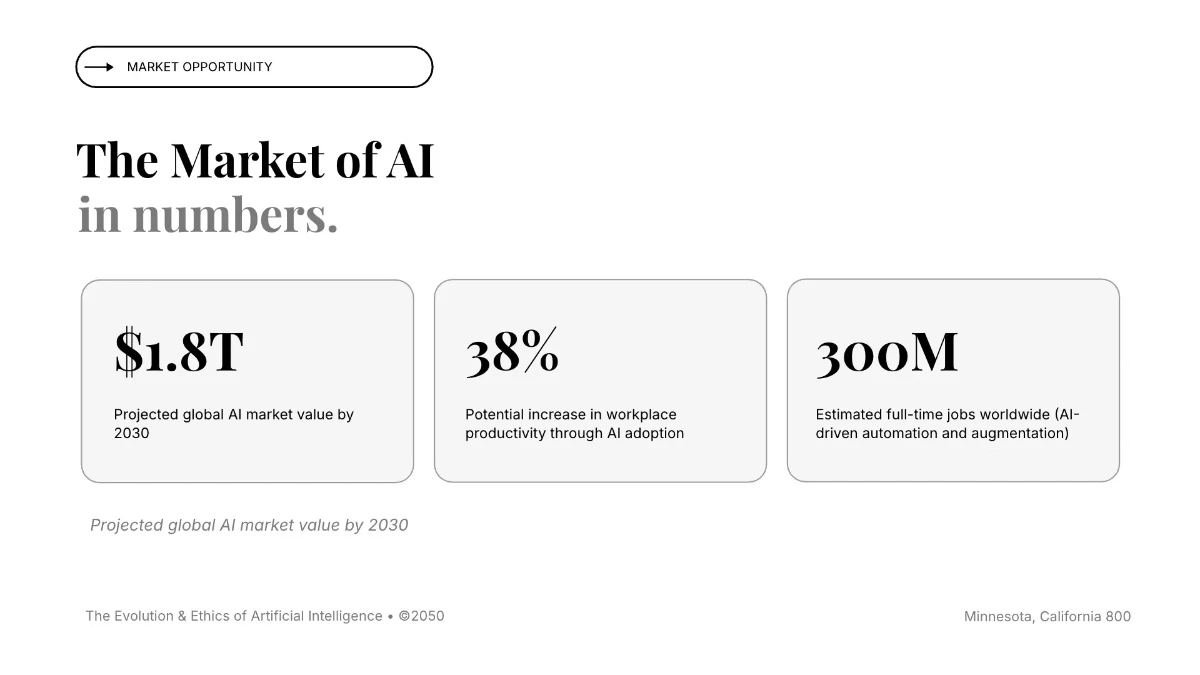Select the MARKET OPPORTUNITY label
This screenshot has width=1200, height=675.
[x=199, y=67]
